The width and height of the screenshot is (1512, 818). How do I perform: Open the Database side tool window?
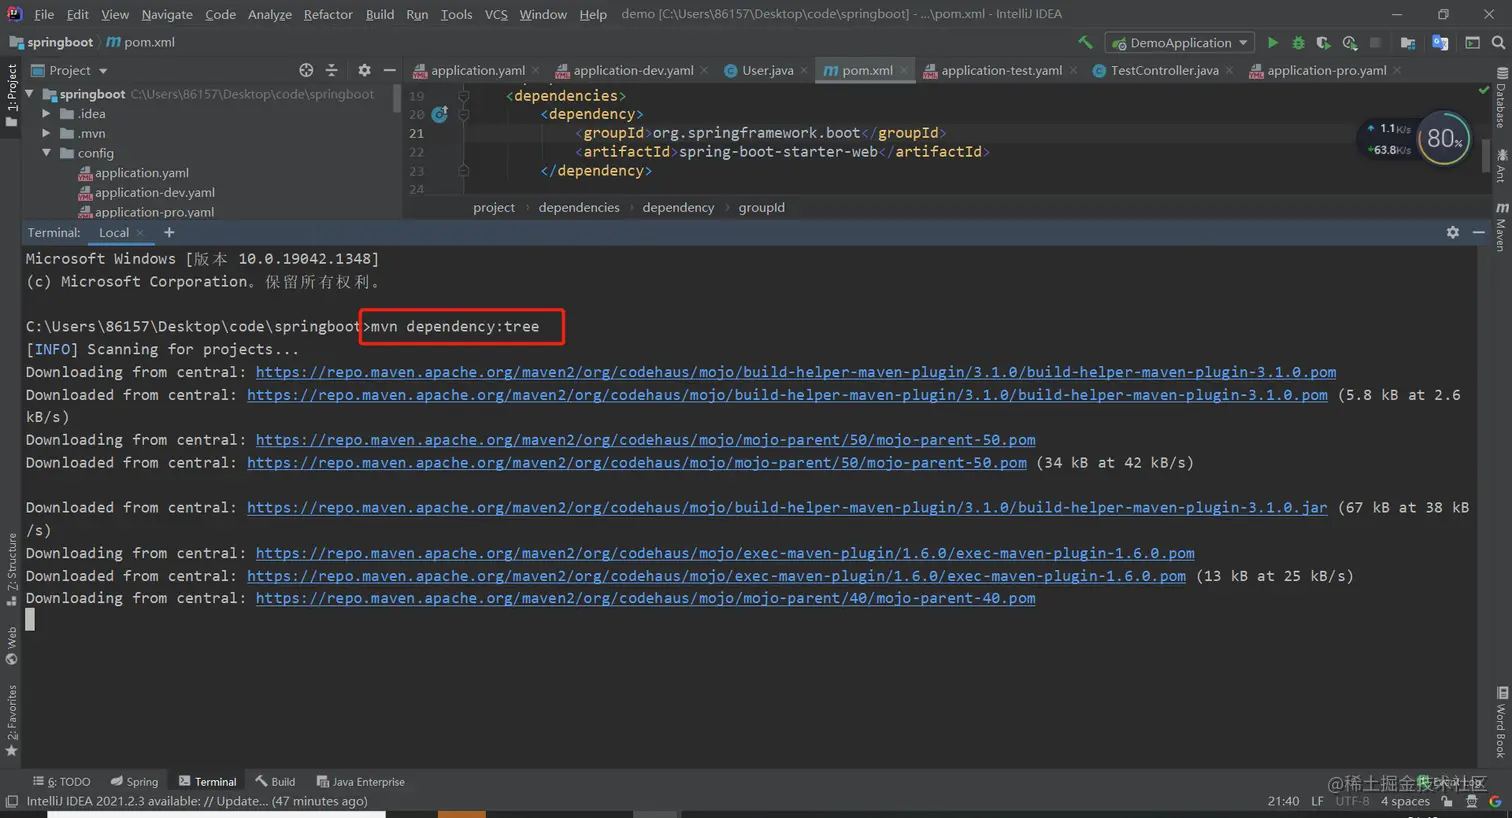click(x=1501, y=98)
